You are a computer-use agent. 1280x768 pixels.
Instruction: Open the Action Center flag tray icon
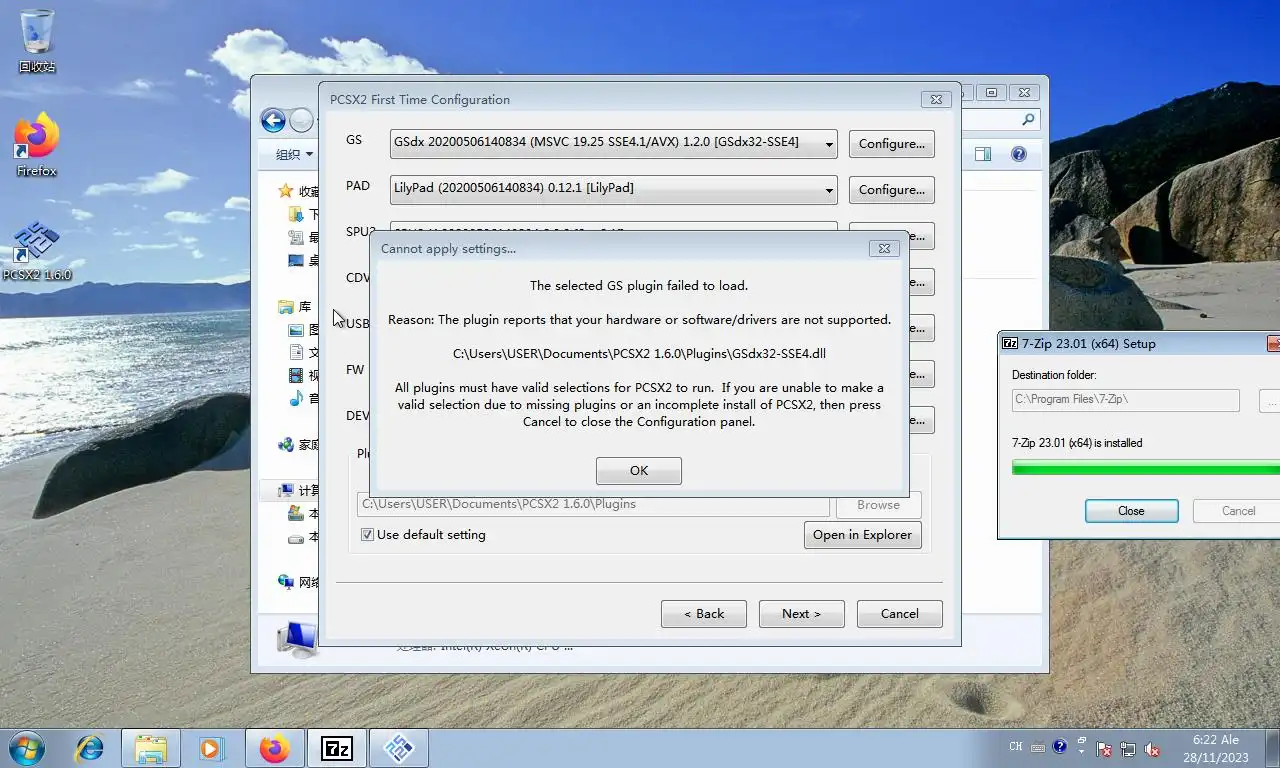(1105, 748)
